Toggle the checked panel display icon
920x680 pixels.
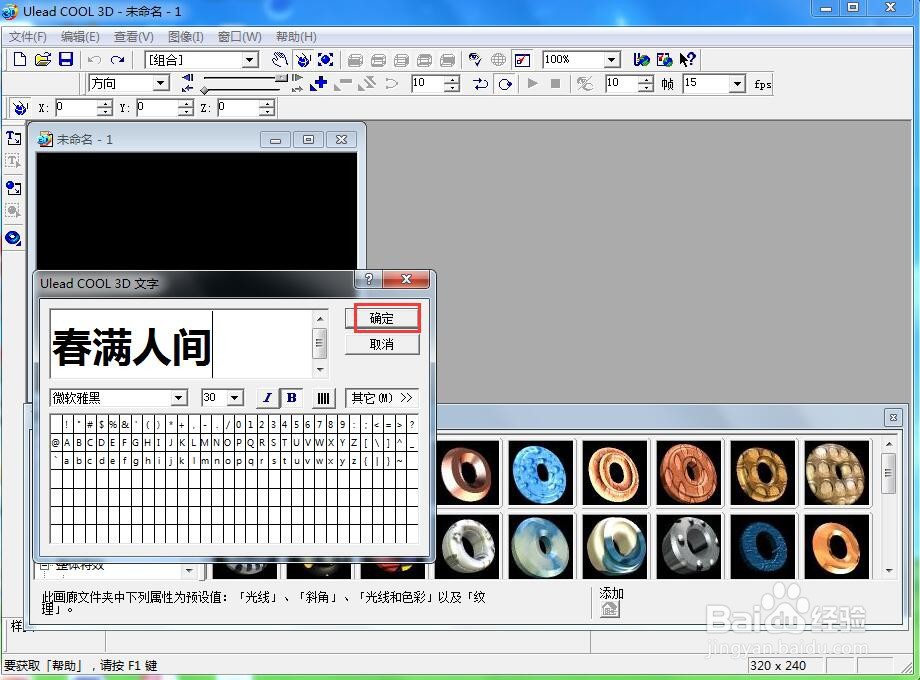click(522, 59)
